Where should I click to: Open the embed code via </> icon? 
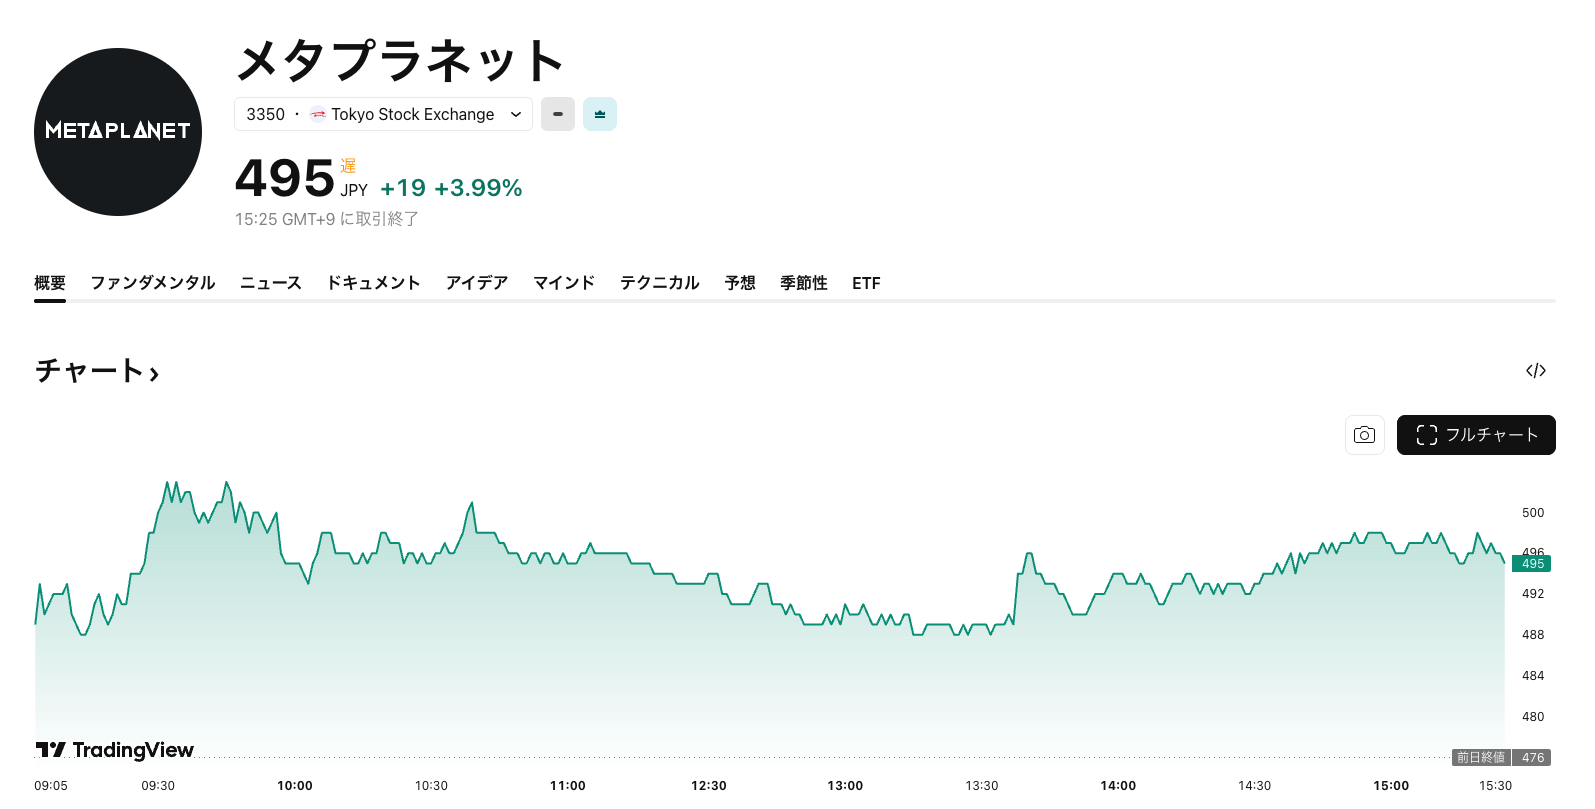[1536, 370]
